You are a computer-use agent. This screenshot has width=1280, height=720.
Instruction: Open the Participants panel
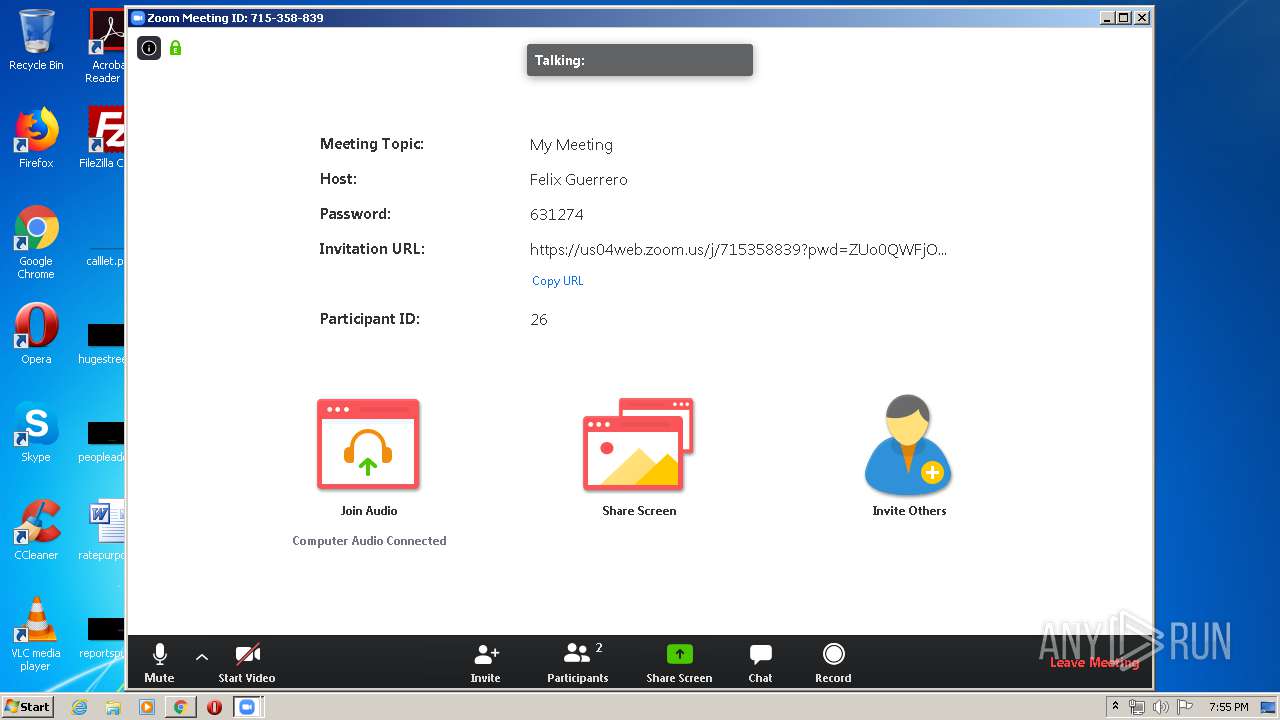coord(578,663)
